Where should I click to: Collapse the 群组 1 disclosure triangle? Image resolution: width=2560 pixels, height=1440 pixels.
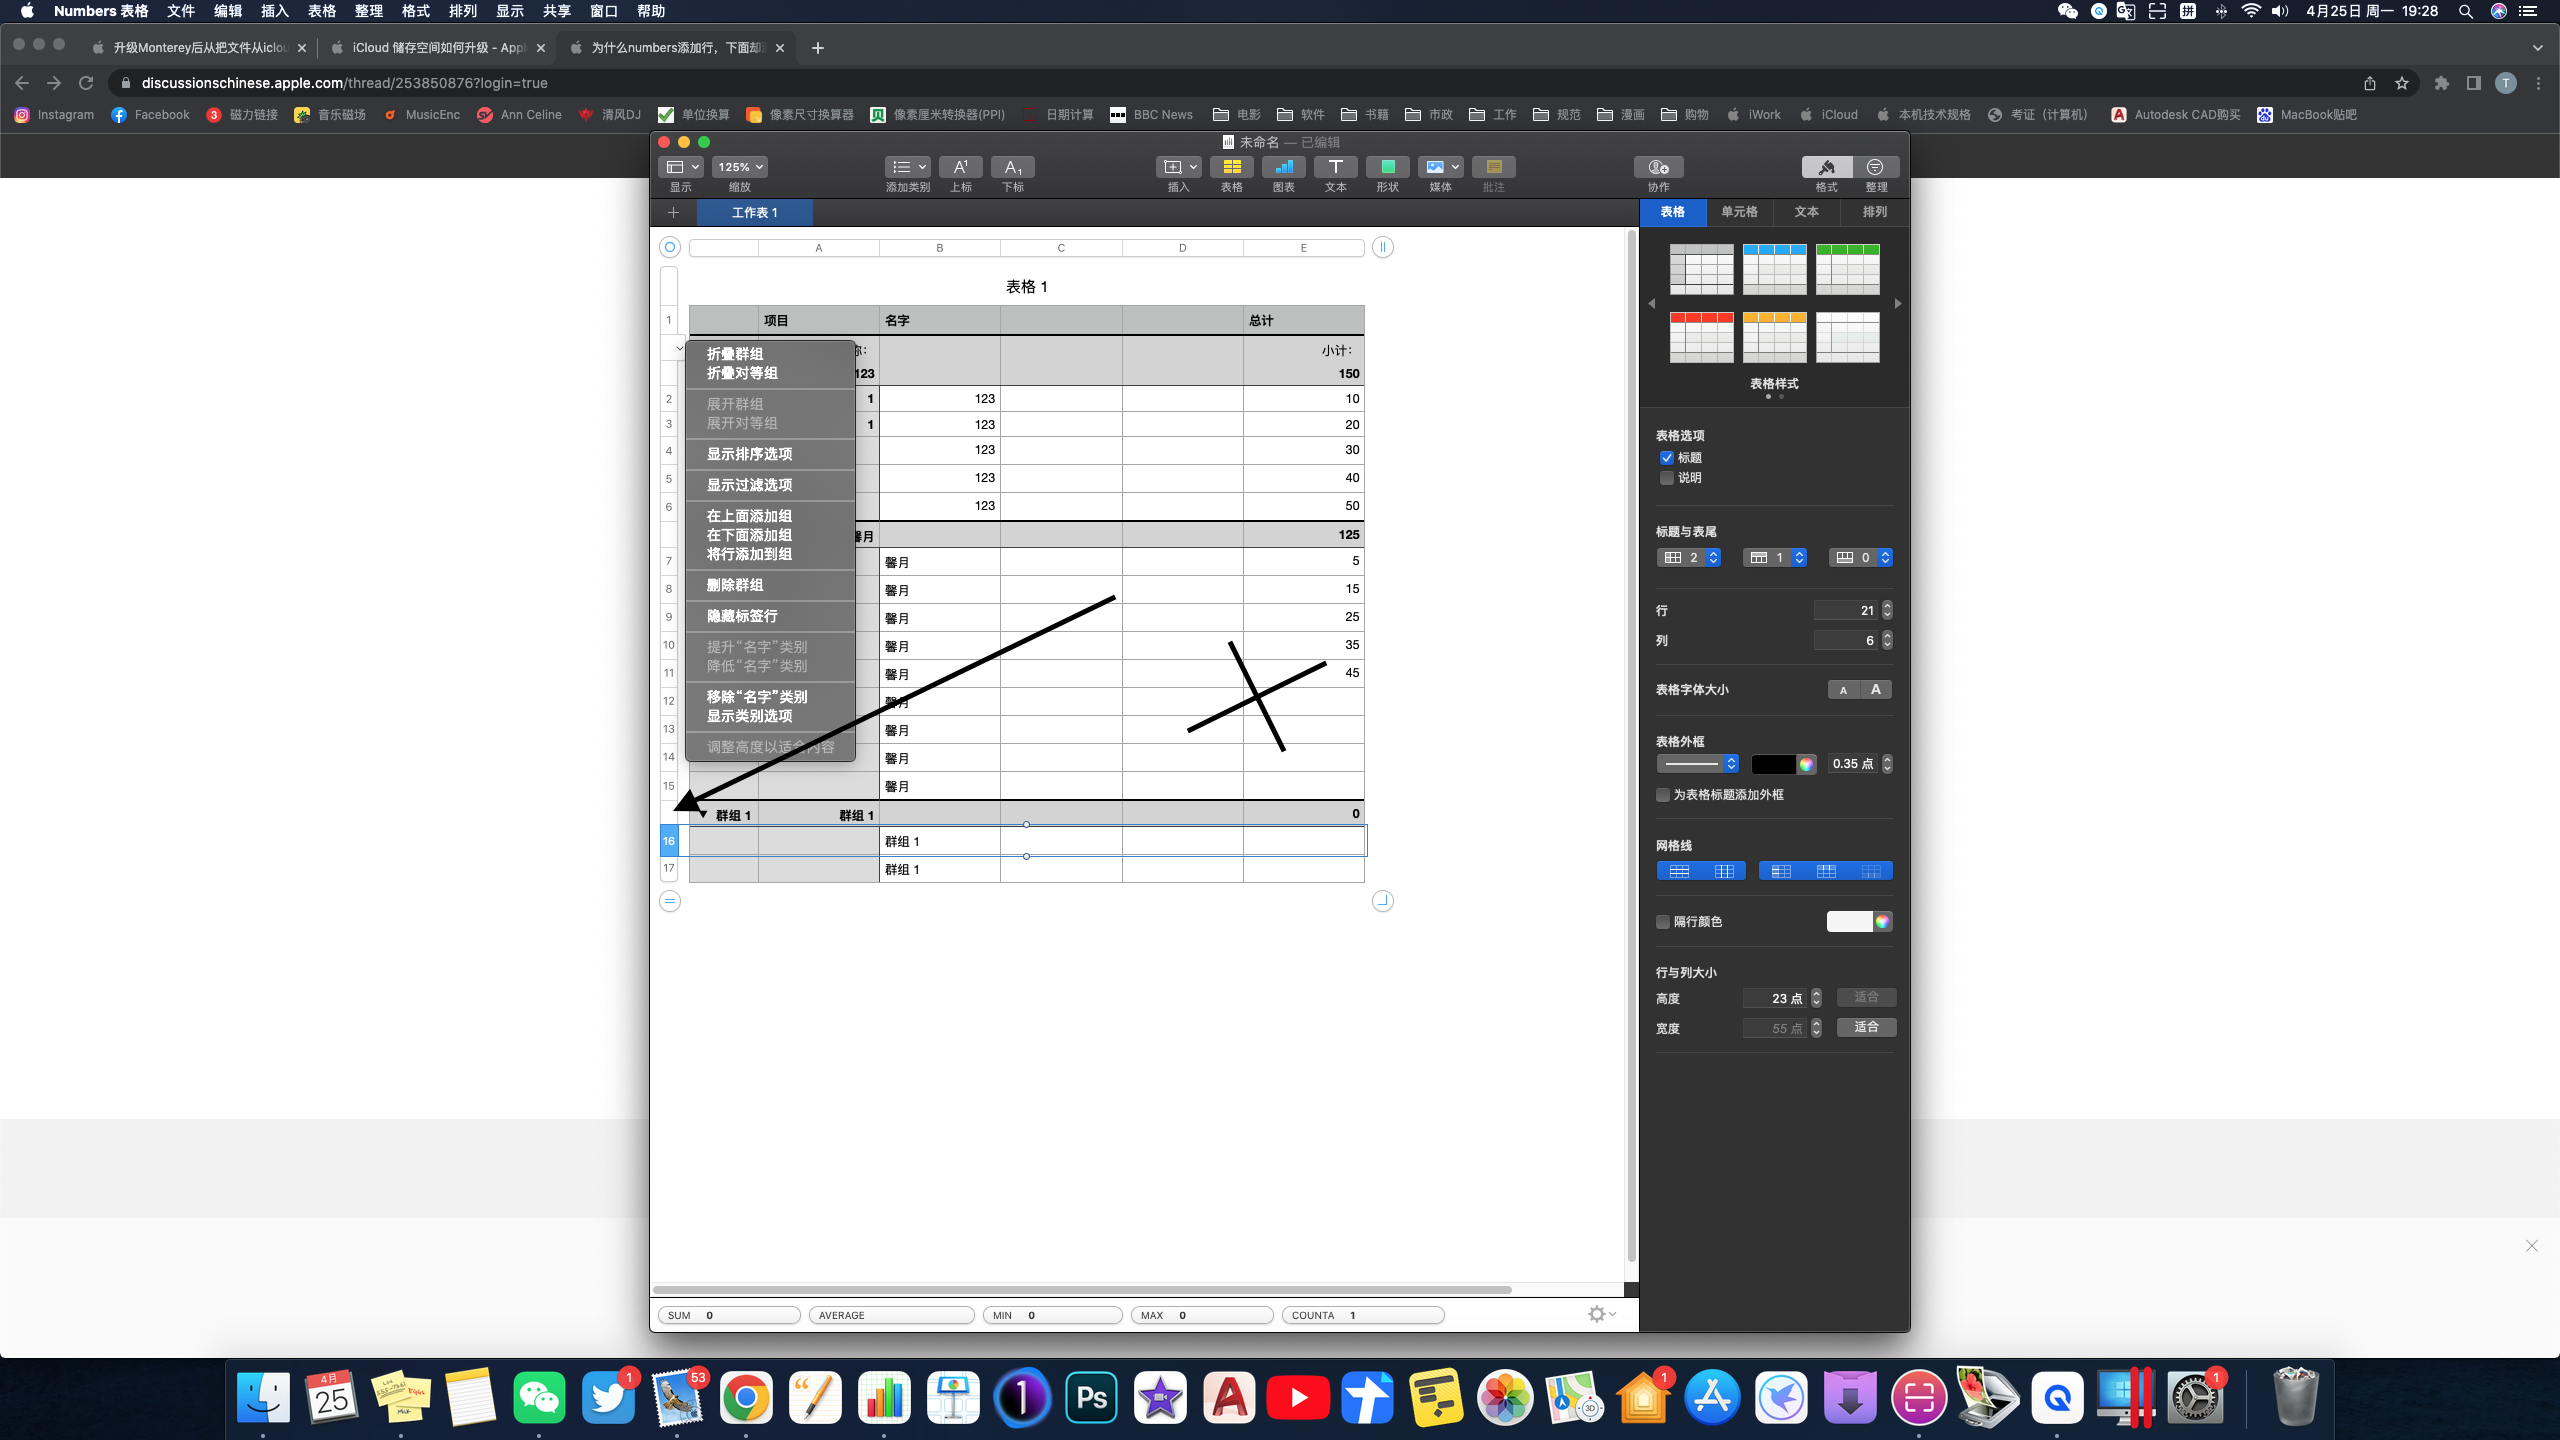[x=703, y=815]
